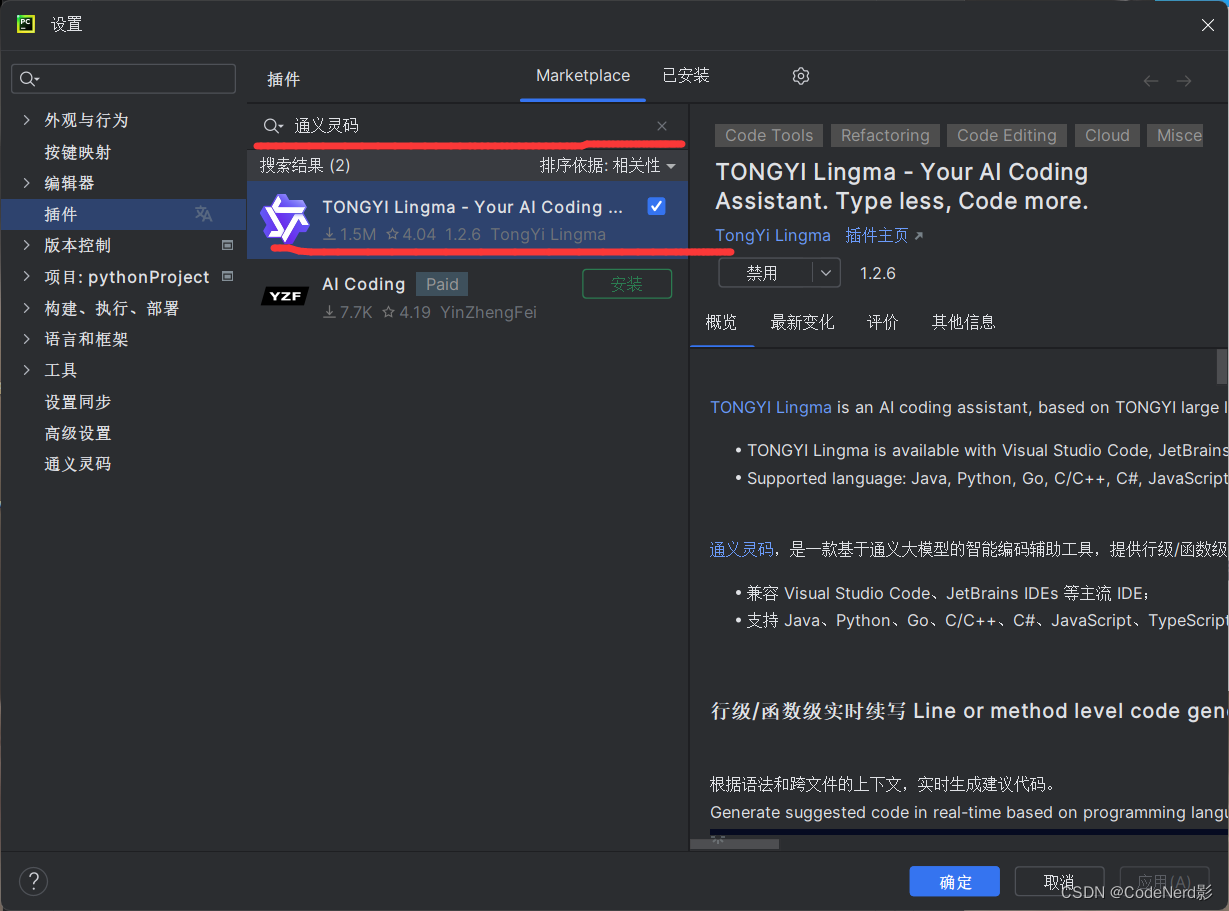
Task: Close the settings dialog window
Action: click(x=1208, y=25)
